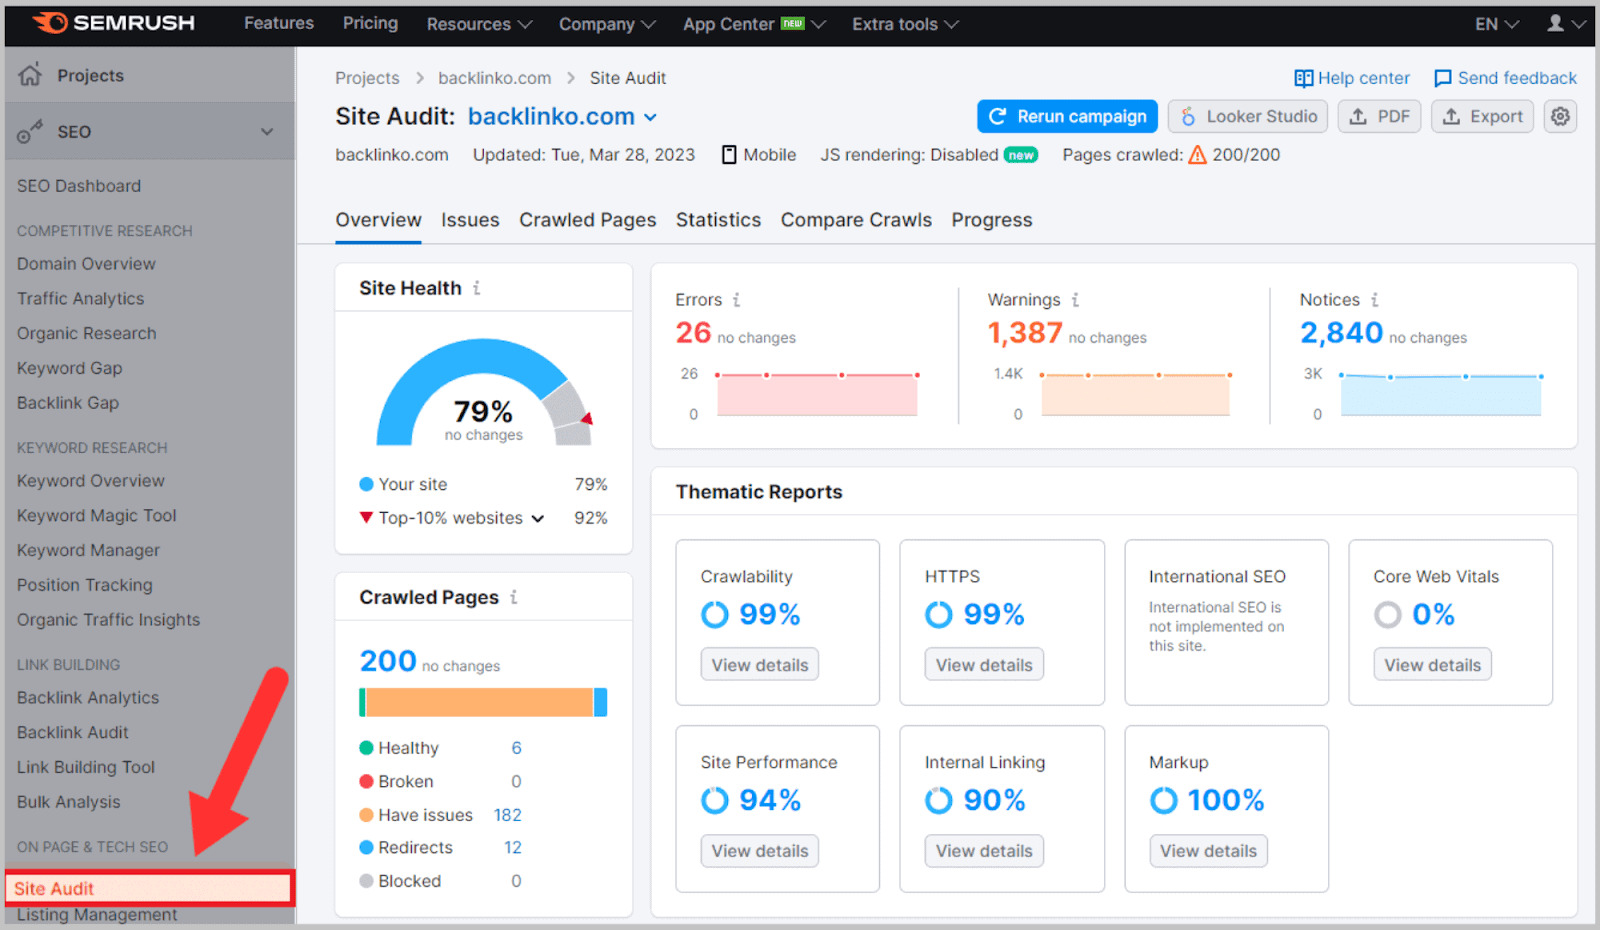
Task: Switch to the Overview tab
Action: (378, 220)
